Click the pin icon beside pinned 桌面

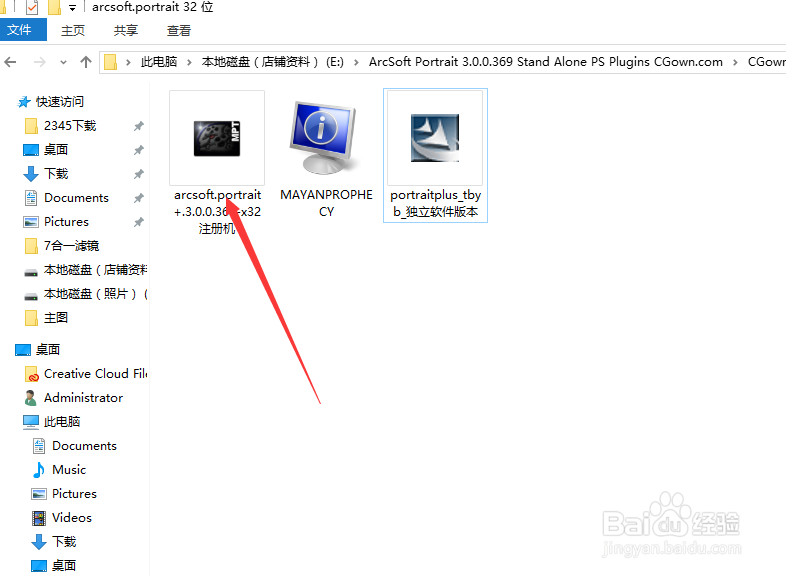coord(139,150)
